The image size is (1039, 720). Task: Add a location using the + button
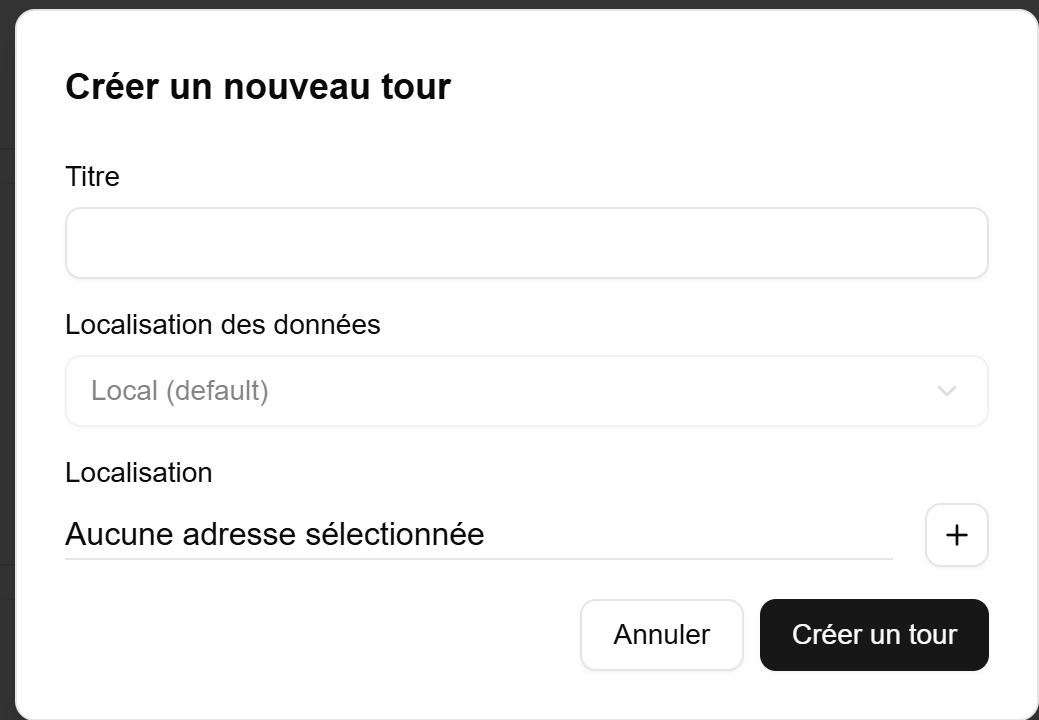pos(956,535)
